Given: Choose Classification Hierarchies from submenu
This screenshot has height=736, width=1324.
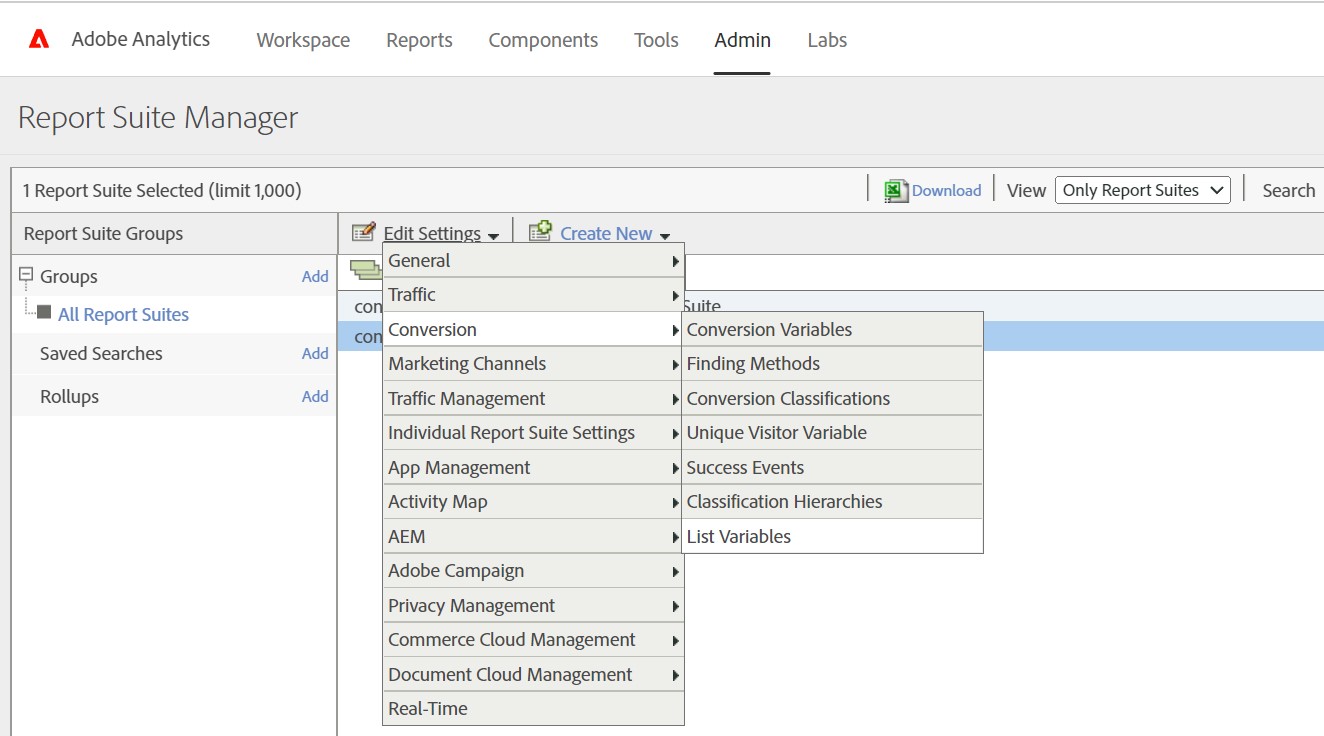Looking at the screenshot, I should (832, 502).
